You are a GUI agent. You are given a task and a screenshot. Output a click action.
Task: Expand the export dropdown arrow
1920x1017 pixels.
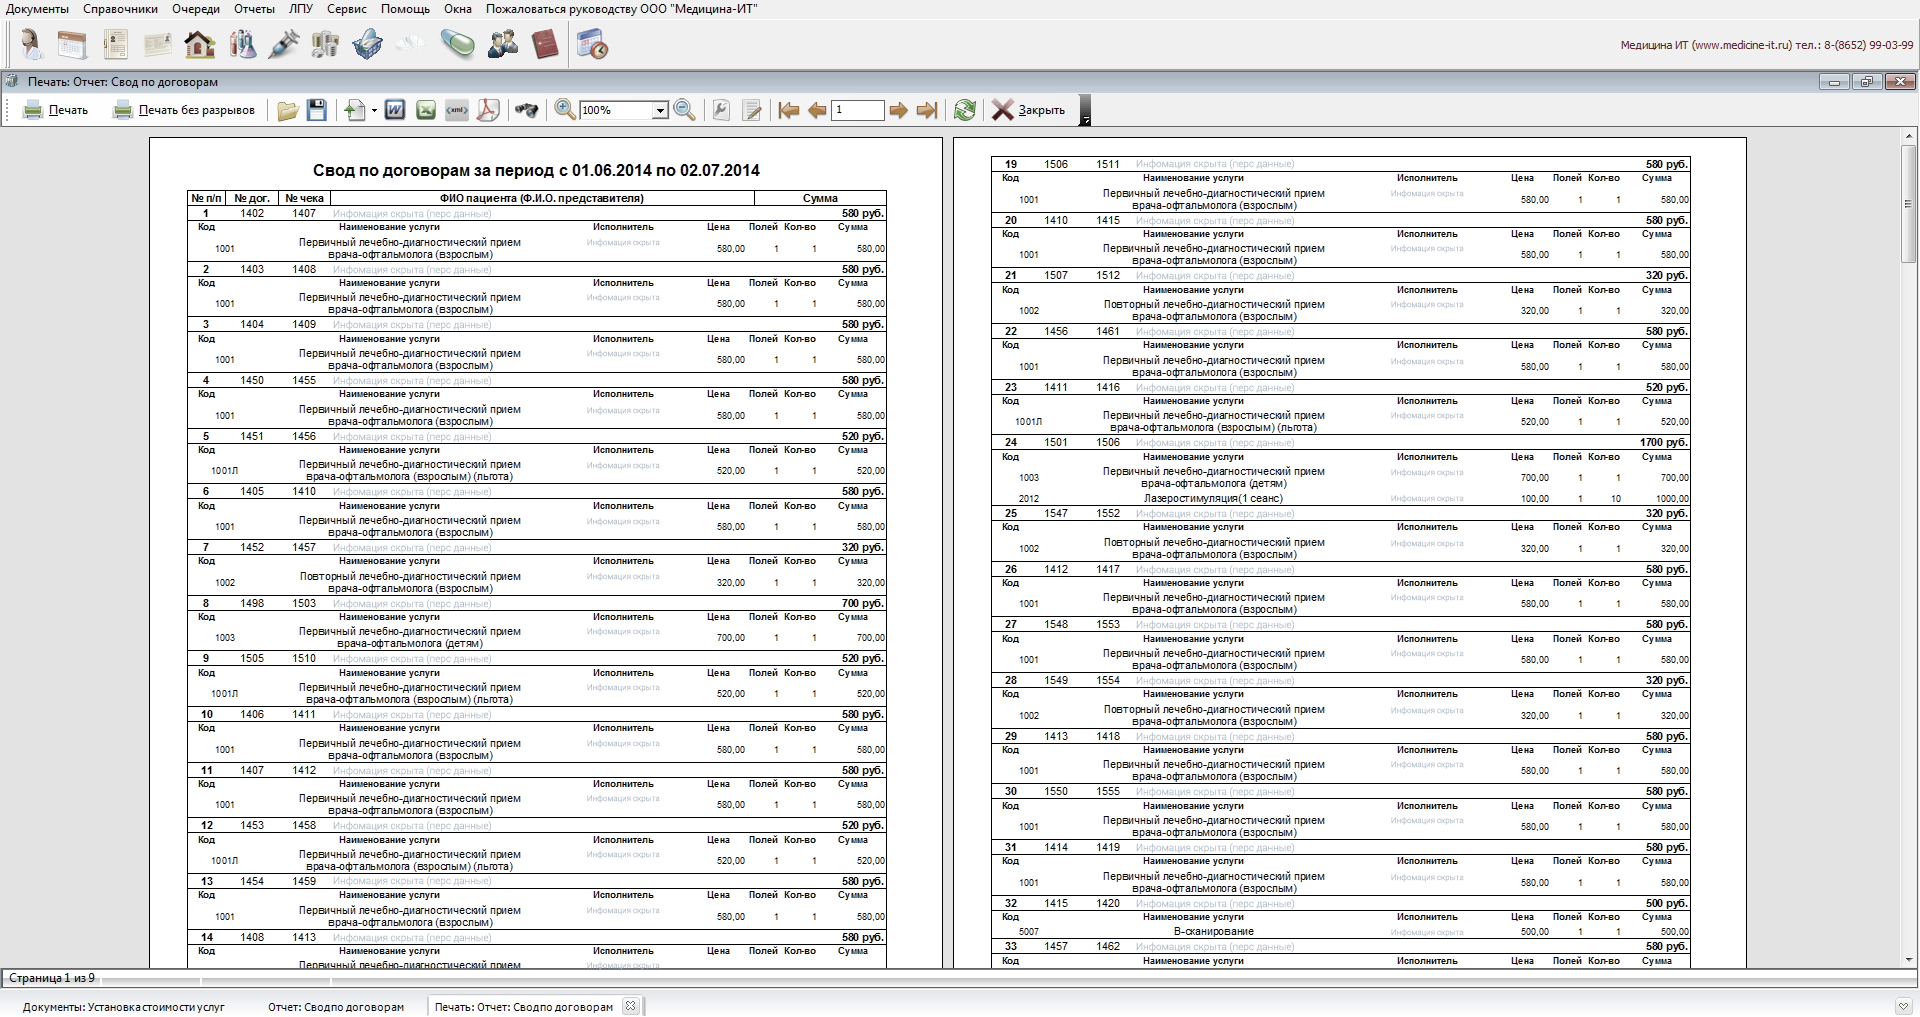coord(374,110)
